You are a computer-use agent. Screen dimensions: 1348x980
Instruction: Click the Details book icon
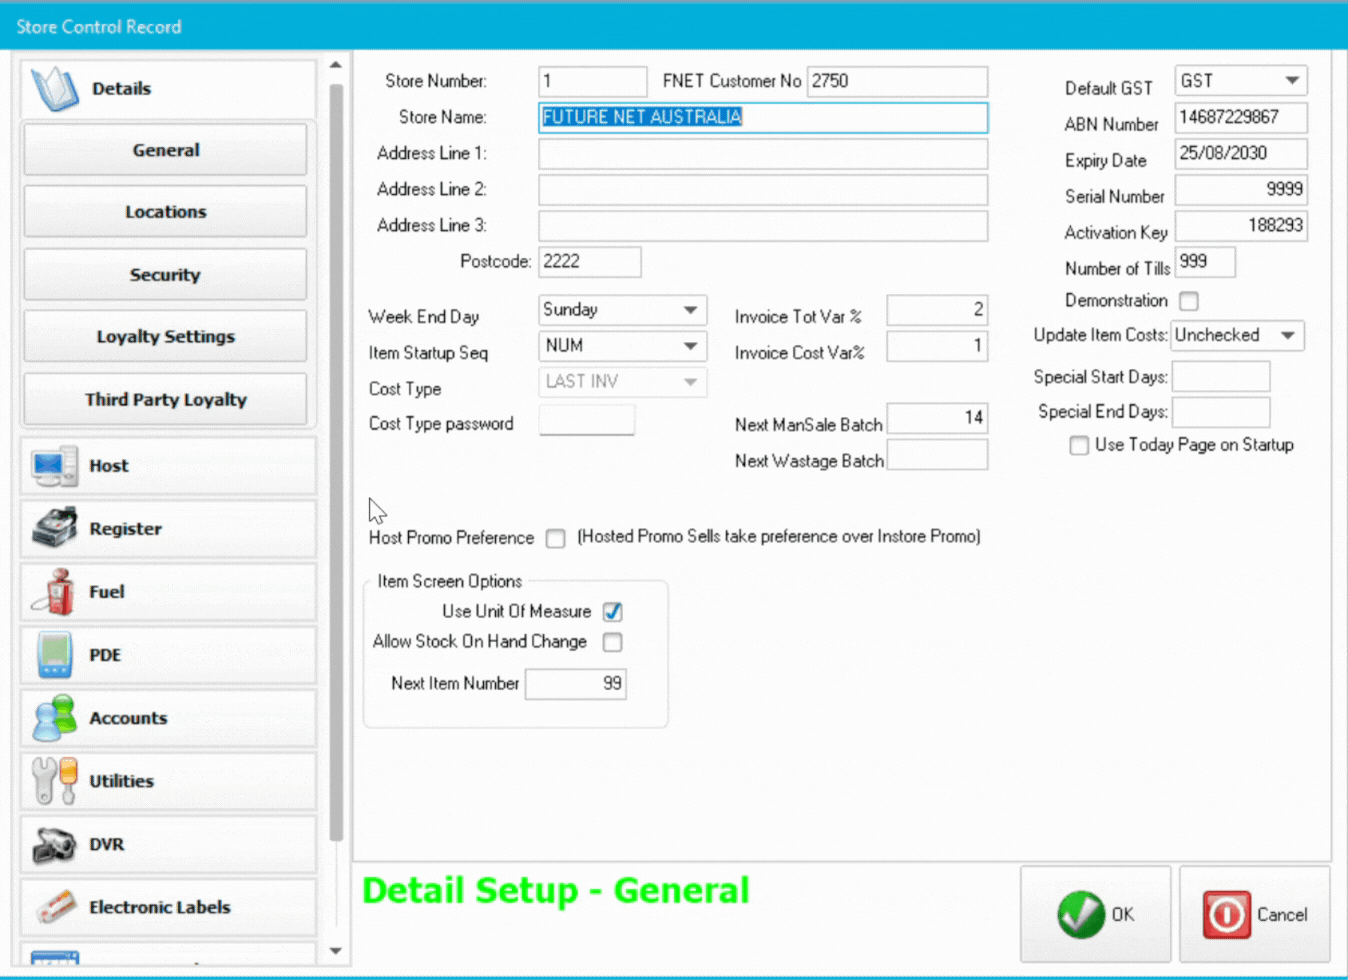[x=55, y=89]
